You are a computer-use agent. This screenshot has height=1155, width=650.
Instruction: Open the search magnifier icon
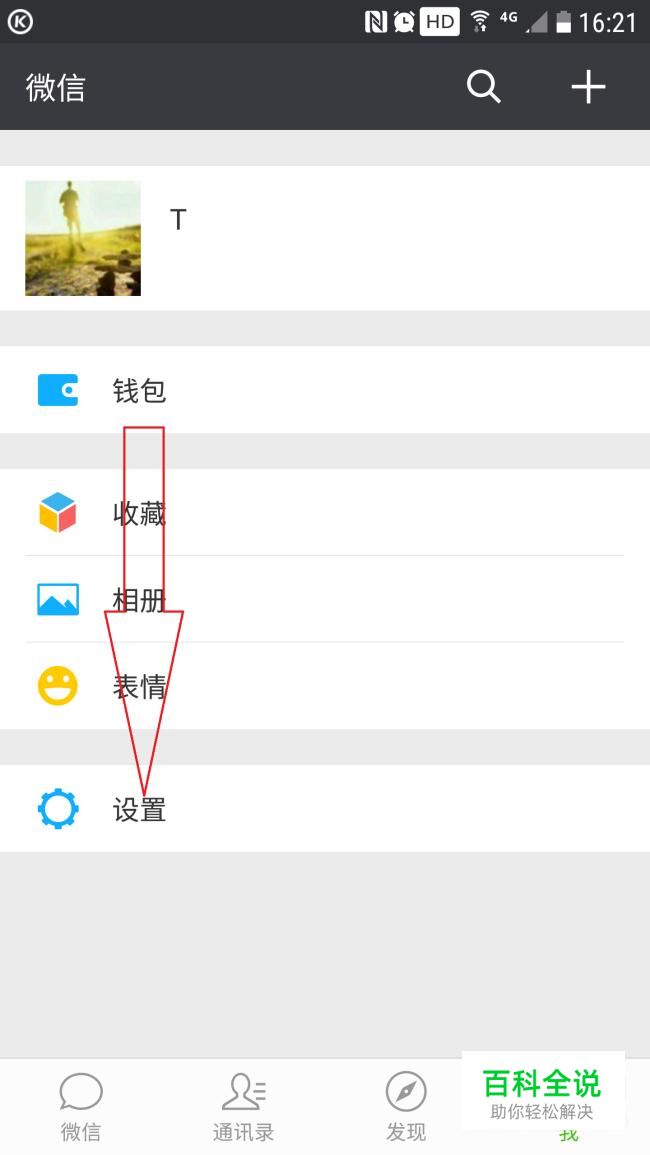pos(483,87)
